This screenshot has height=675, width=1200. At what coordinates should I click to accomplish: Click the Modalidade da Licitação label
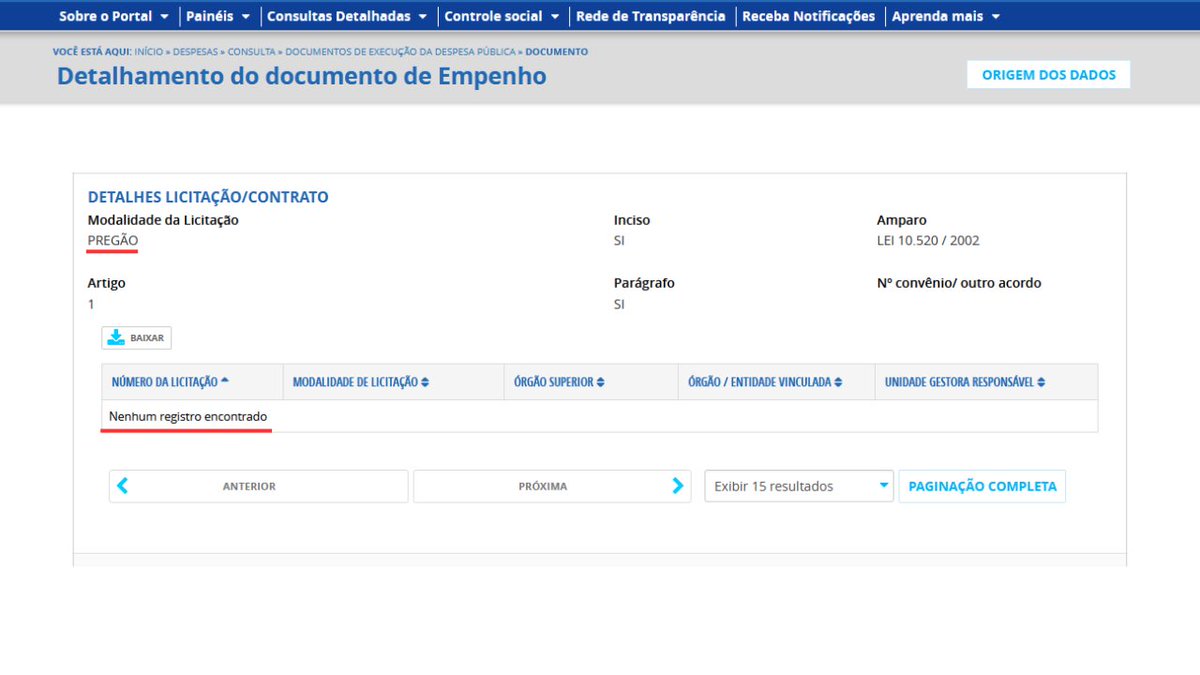(163, 220)
